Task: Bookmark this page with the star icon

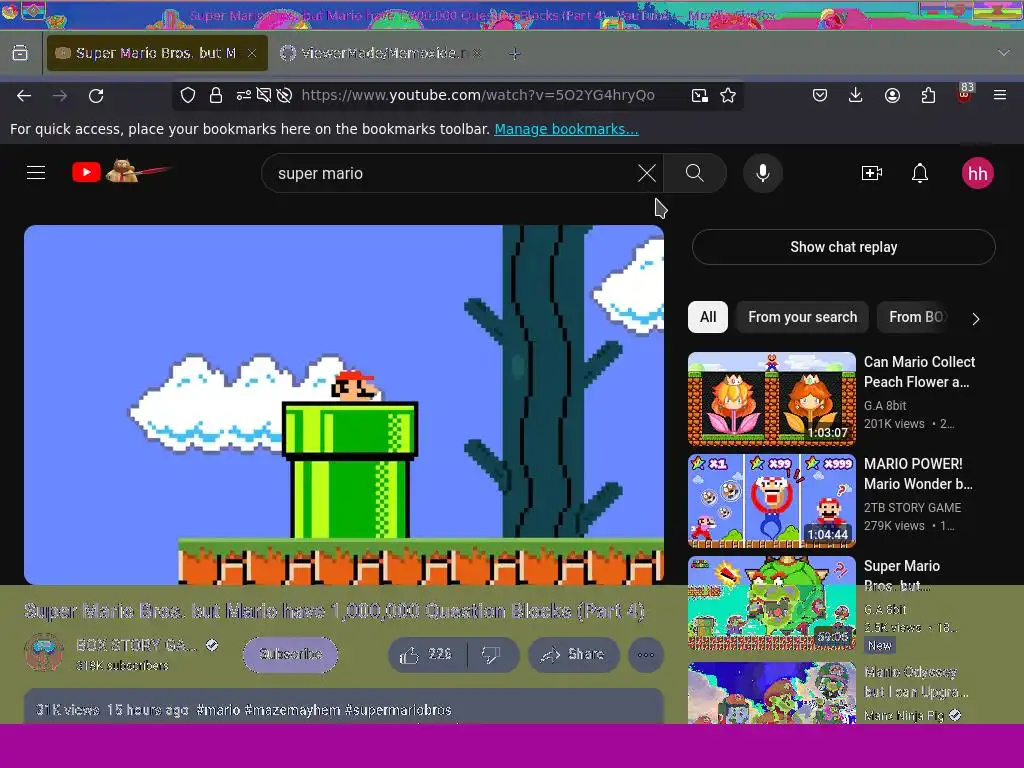Action: tap(728, 95)
